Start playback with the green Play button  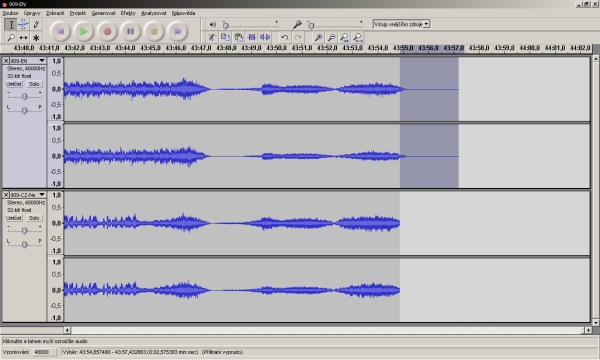(x=83, y=31)
